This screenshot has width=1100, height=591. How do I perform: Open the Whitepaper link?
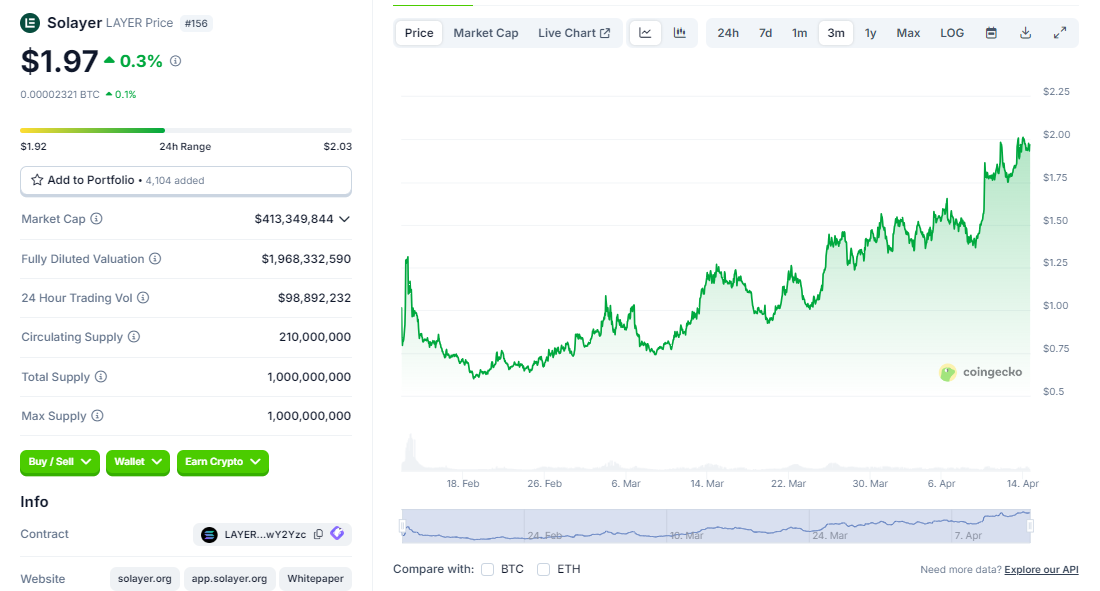click(315, 579)
